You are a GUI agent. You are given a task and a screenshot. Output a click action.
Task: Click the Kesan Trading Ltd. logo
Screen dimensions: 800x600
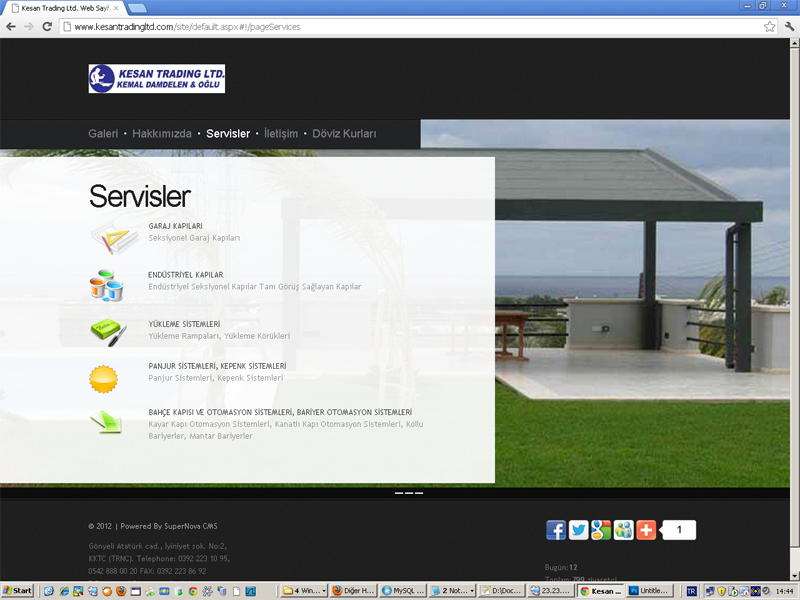[157, 79]
